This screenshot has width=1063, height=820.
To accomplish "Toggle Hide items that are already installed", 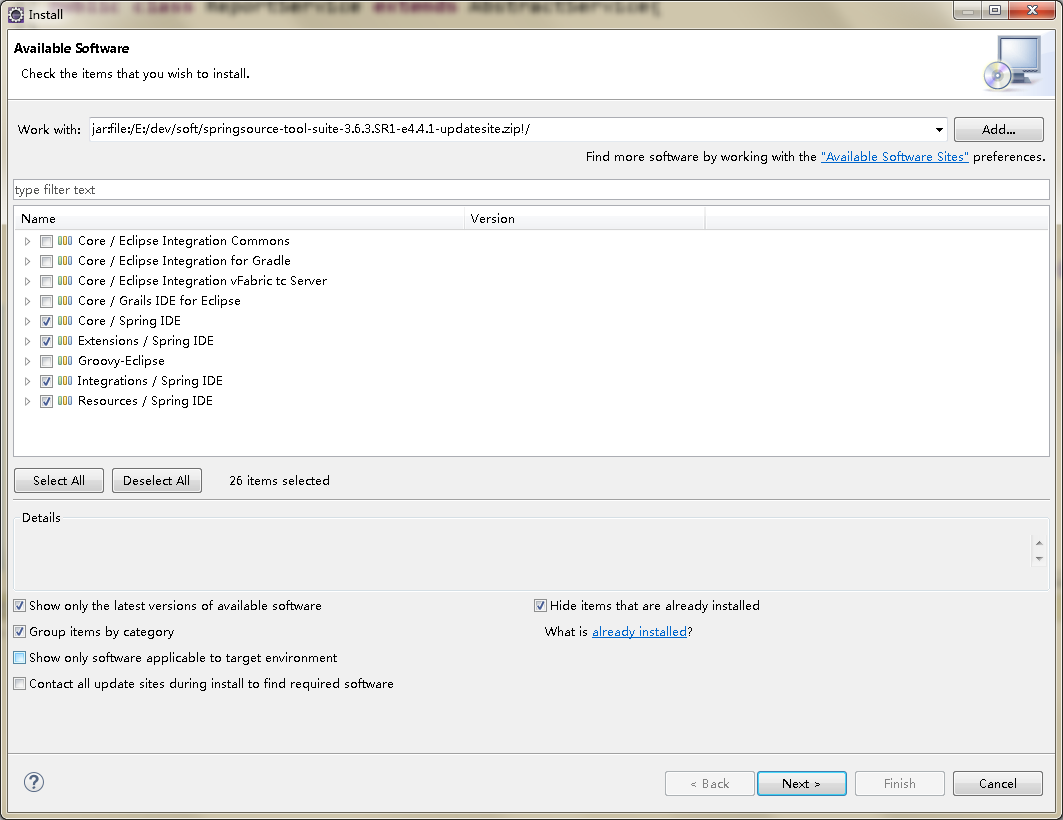I will pos(540,606).
